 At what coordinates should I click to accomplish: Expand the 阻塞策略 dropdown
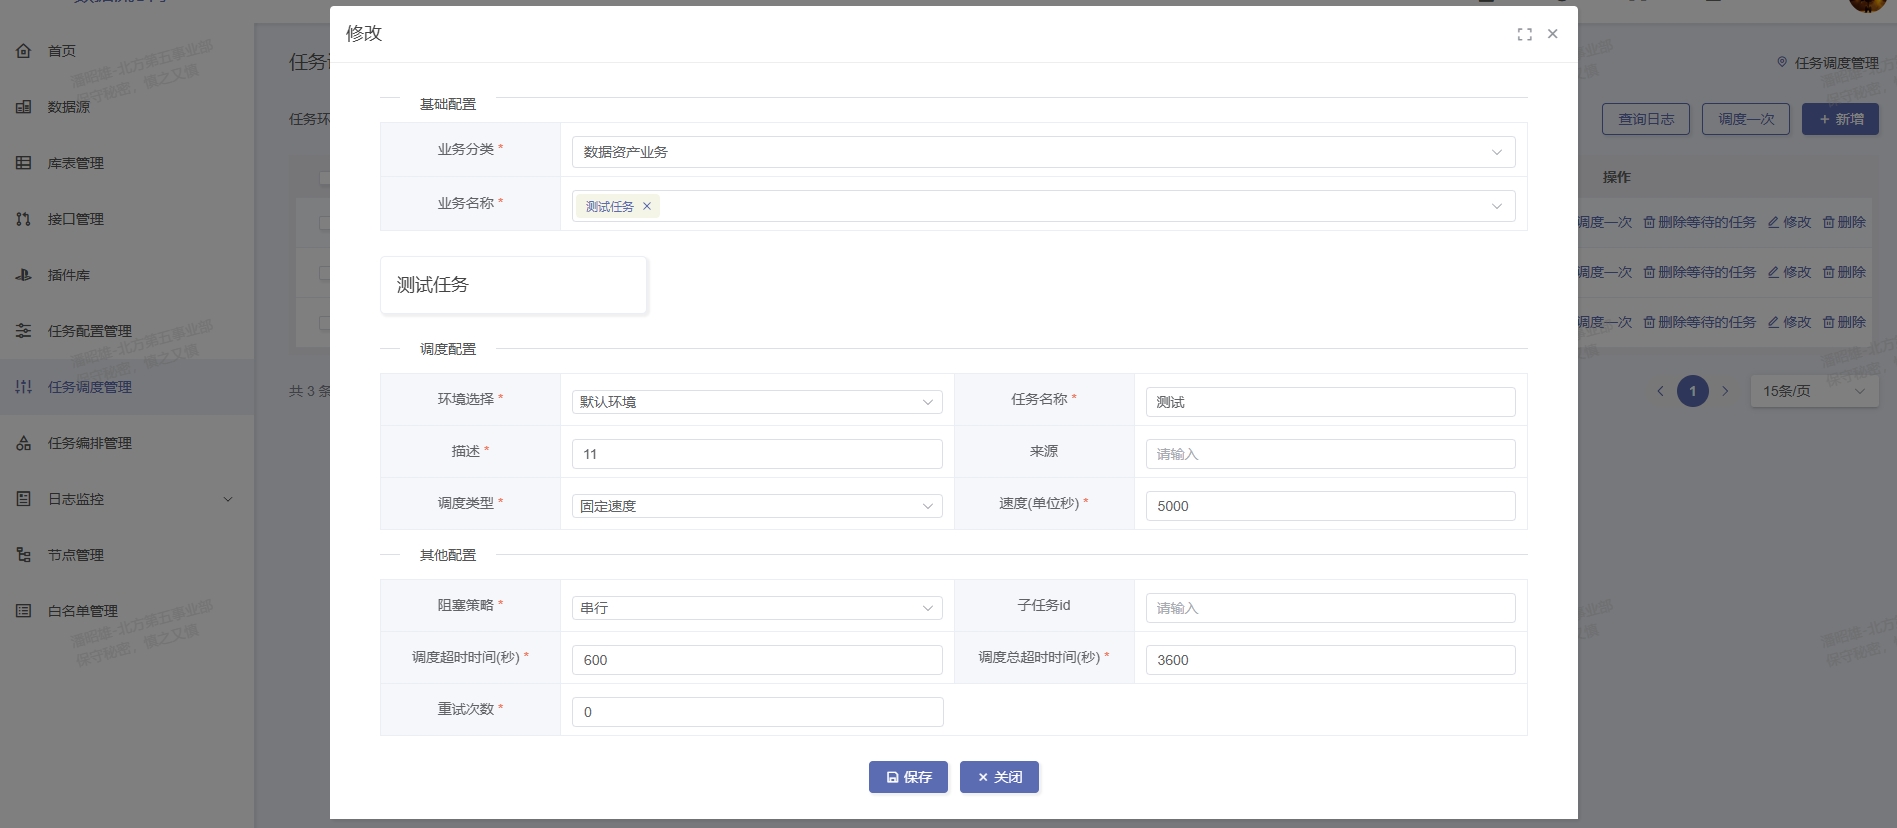click(756, 608)
